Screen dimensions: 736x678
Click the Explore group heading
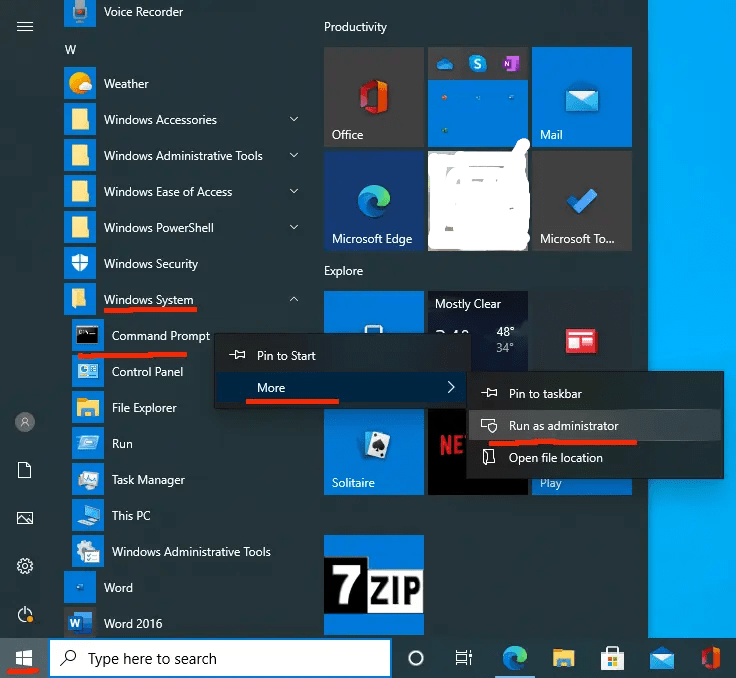click(x=343, y=271)
